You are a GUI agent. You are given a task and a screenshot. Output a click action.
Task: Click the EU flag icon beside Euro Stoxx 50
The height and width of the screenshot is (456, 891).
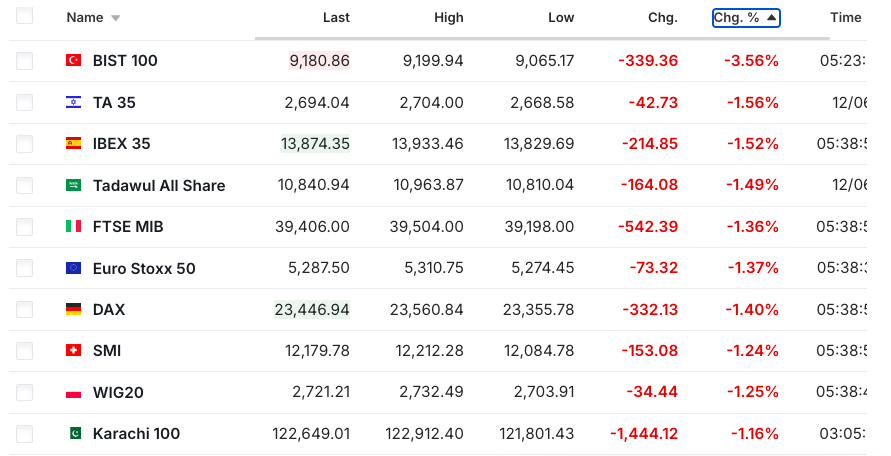[x=73, y=268]
